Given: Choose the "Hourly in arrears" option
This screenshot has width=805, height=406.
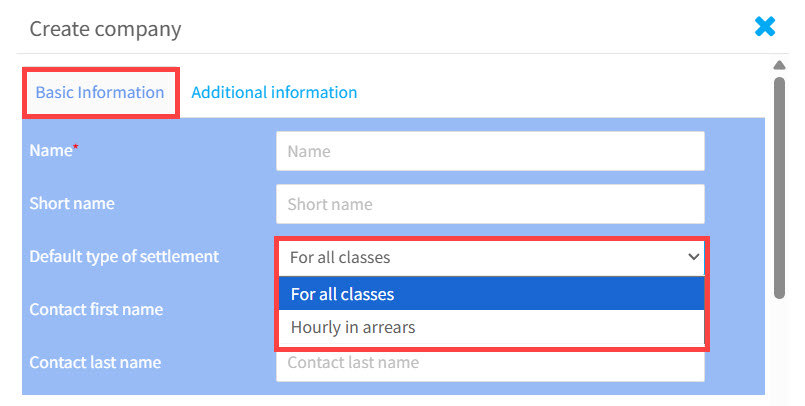Looking at the screenshot, I should pos(490,327).
